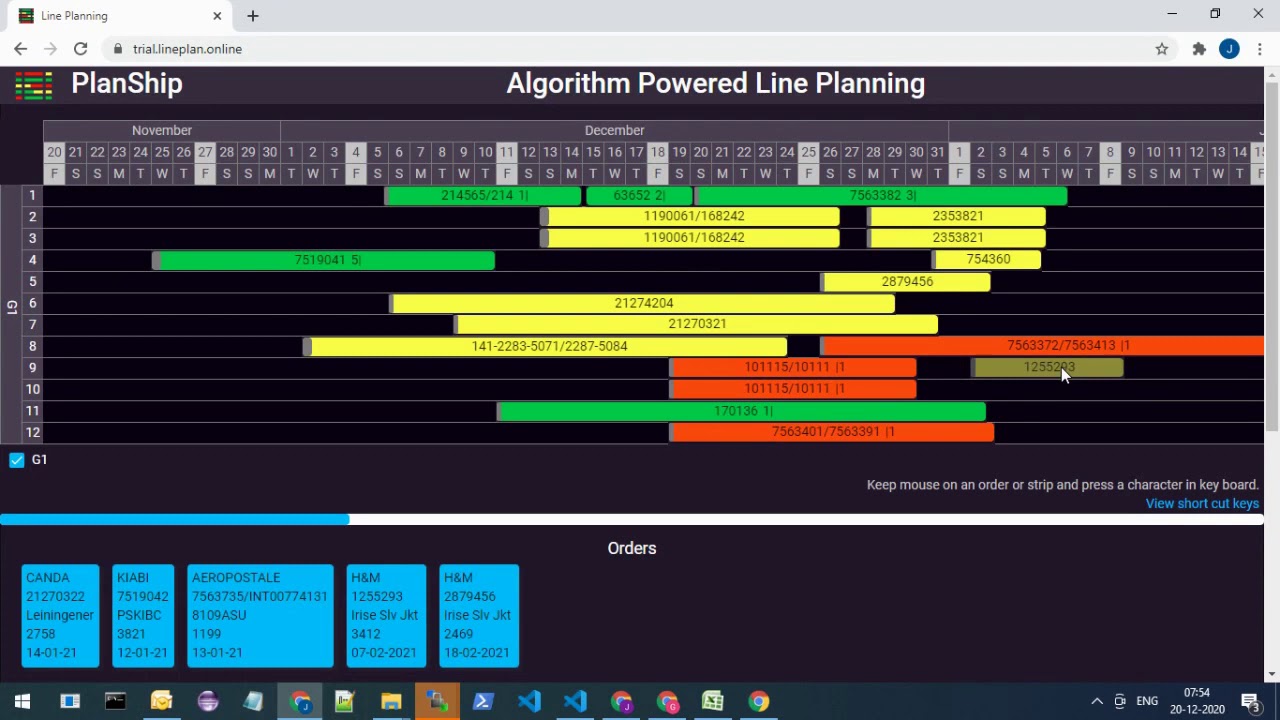The image size is (1280, 720).
Task: Show hidden system tray icons
Action: 1097,701
